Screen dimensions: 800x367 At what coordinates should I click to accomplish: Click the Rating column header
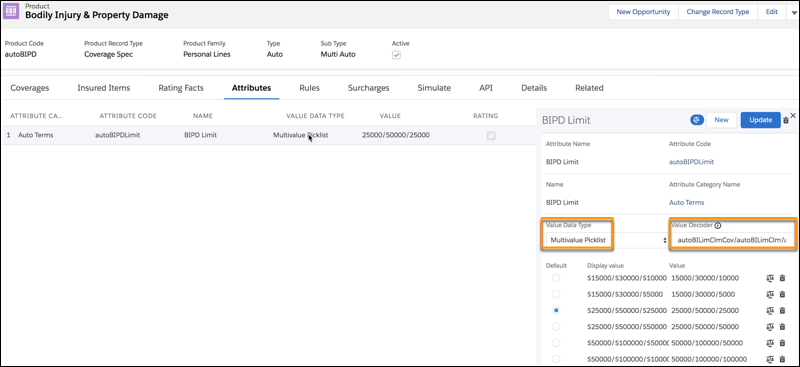(486, 116)
